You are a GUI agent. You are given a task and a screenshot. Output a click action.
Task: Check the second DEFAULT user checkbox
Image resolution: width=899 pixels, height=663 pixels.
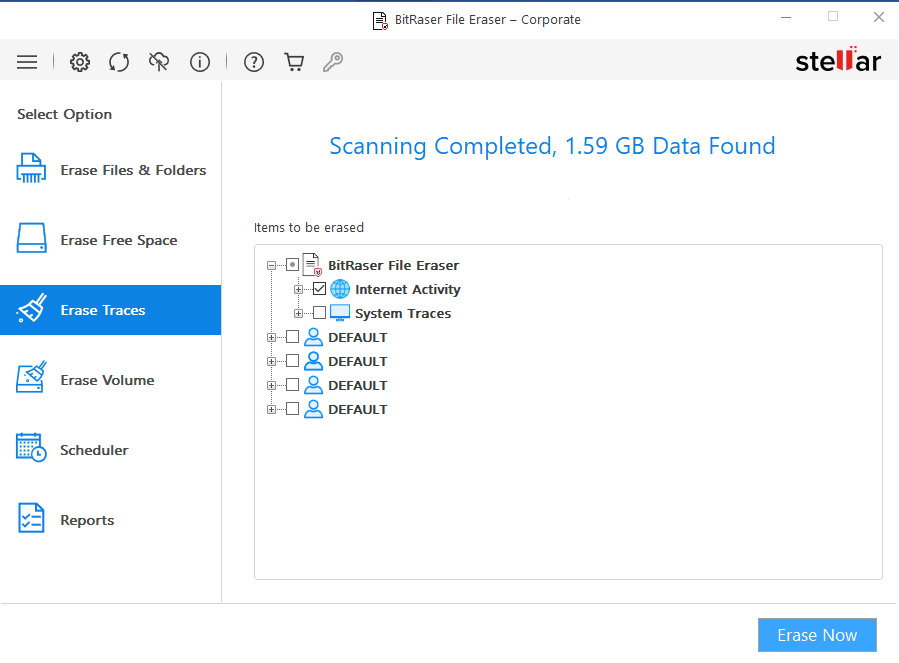click(x=292, y=361)
